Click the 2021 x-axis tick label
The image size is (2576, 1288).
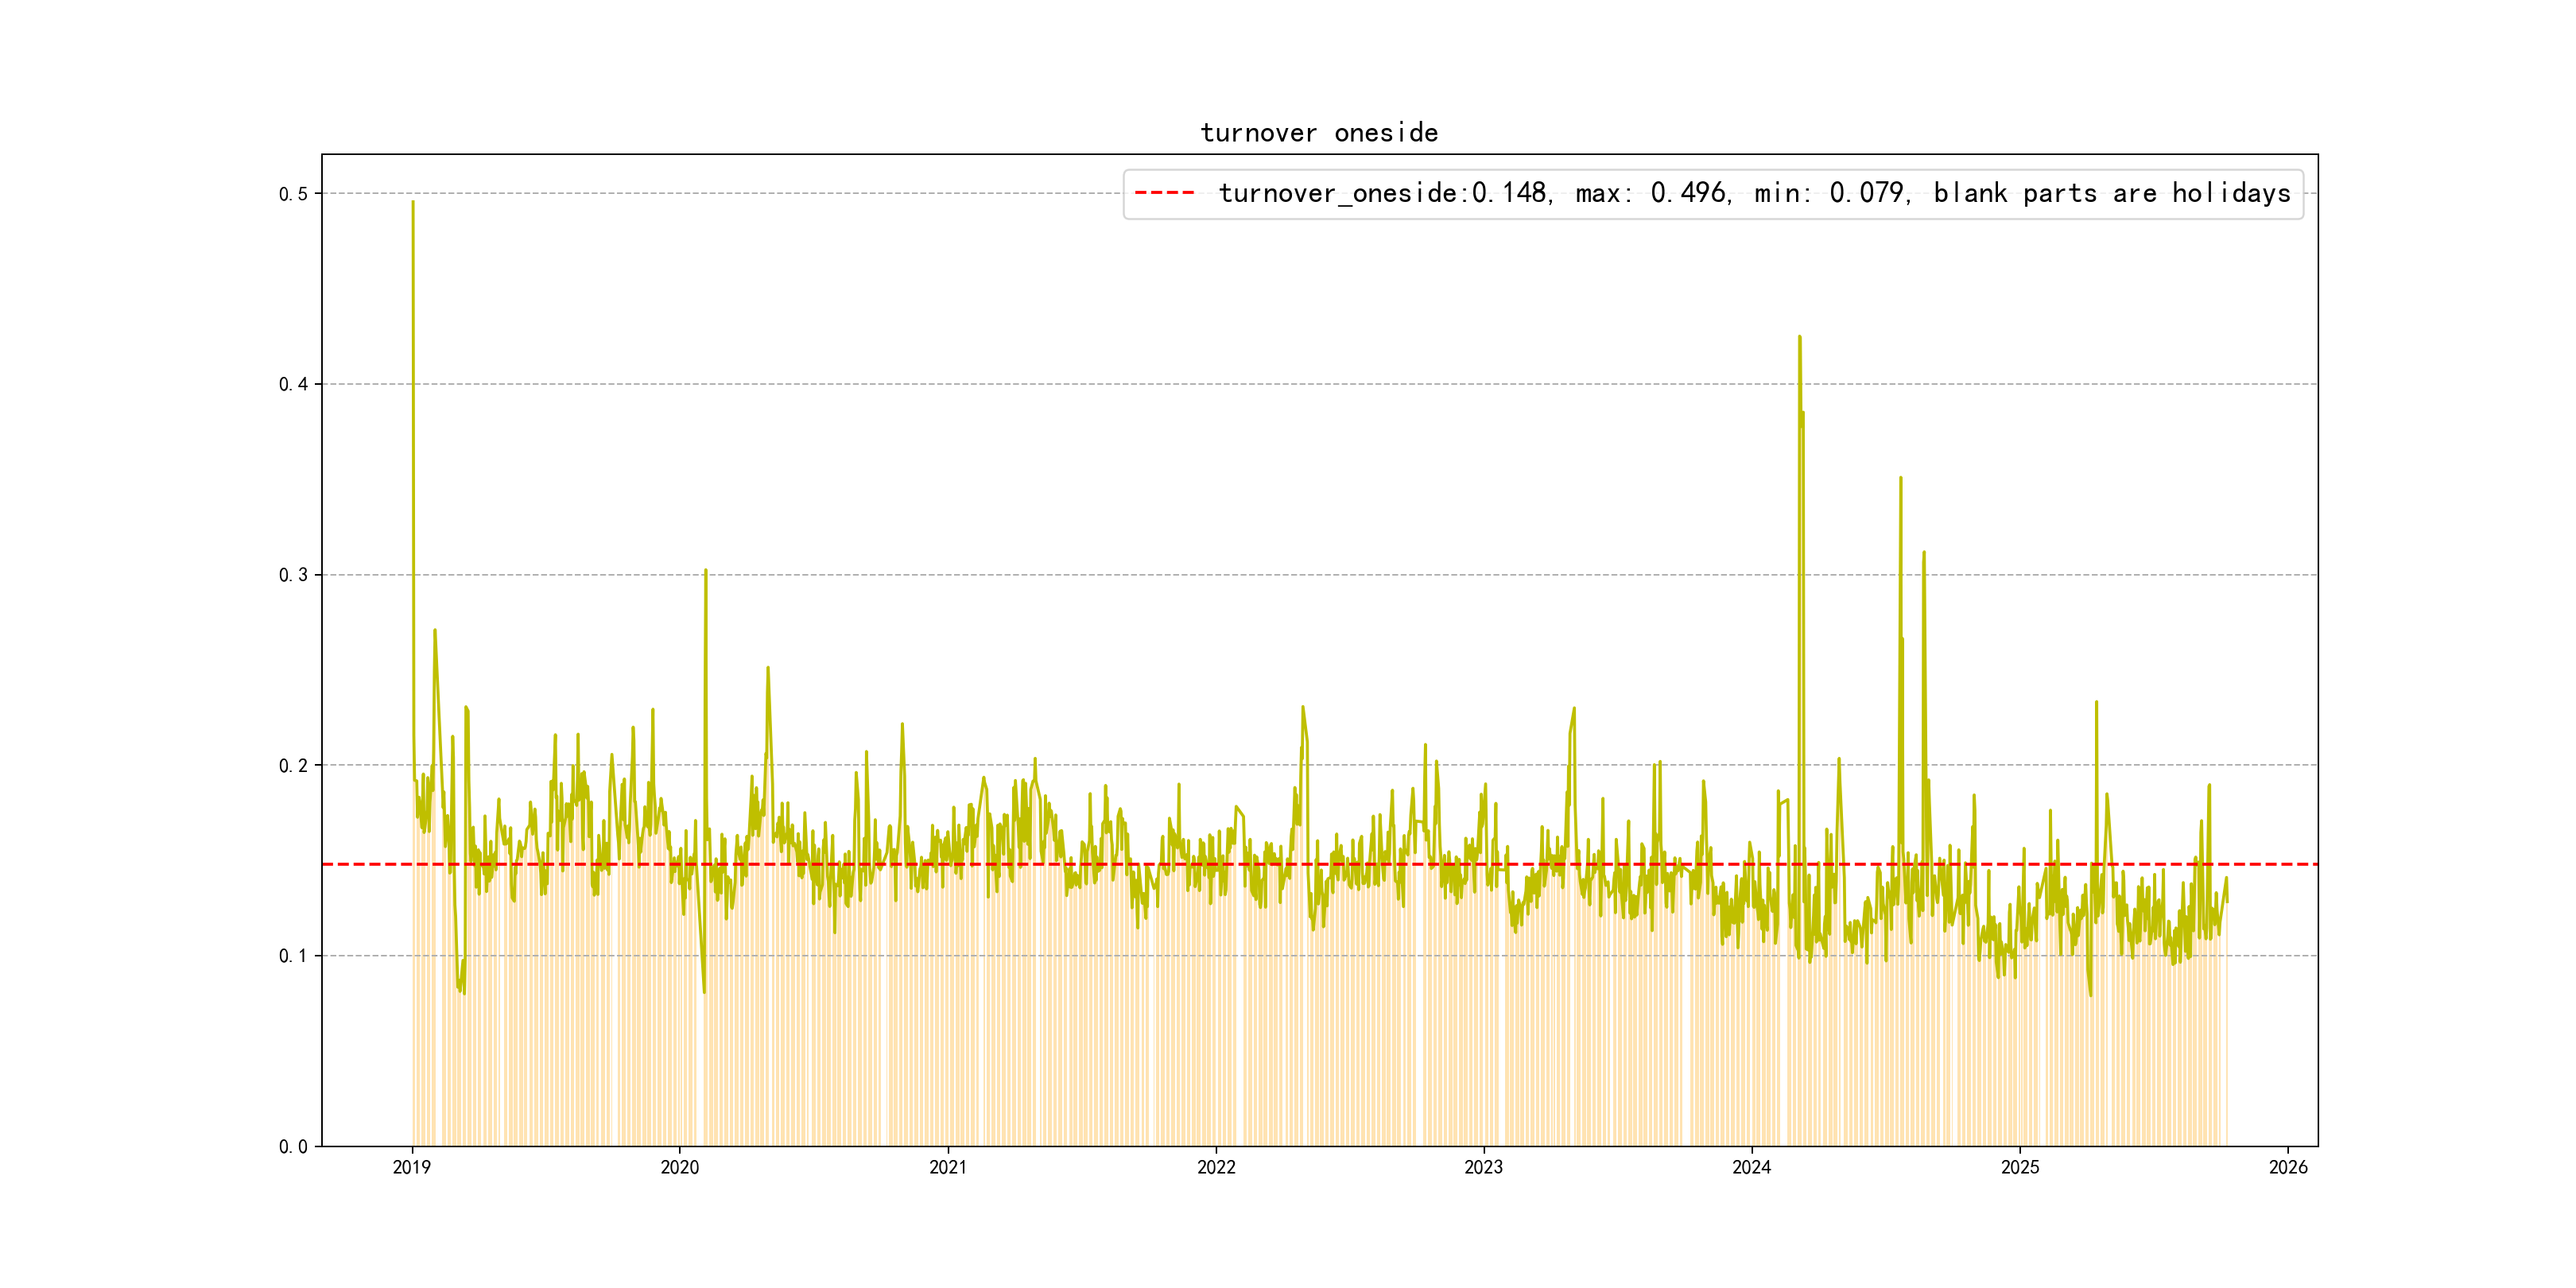tap(948, 1167)
